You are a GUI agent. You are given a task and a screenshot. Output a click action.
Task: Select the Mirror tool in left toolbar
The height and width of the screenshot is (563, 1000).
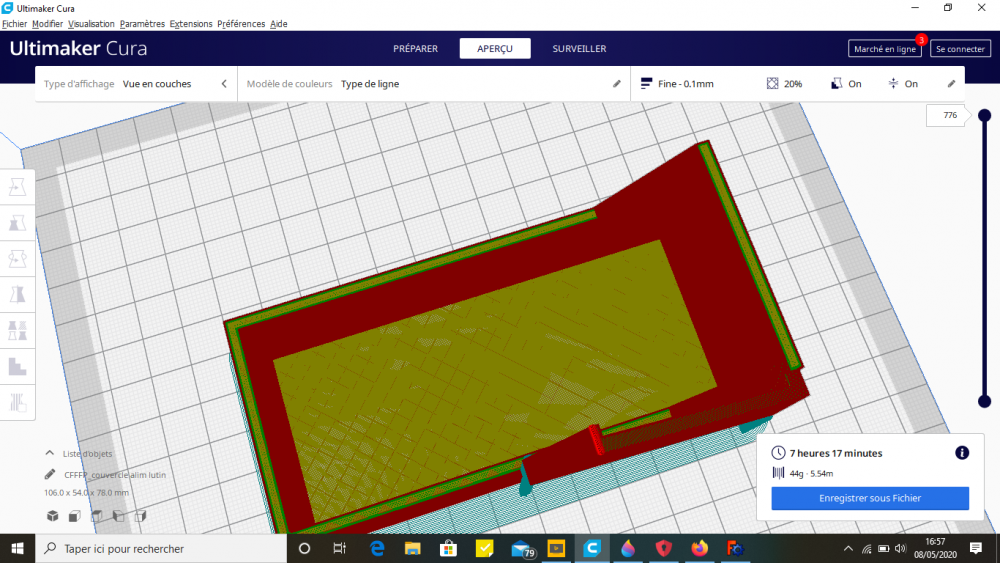pos(17,295)
